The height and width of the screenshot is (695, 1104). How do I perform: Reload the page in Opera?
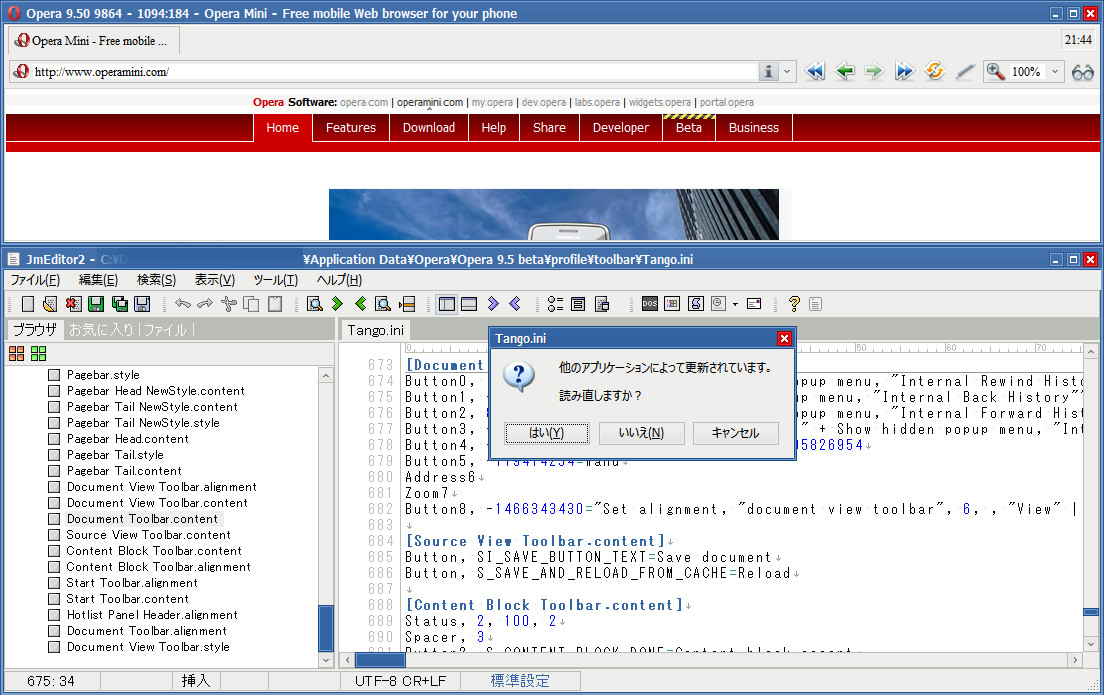click(934, 71)
